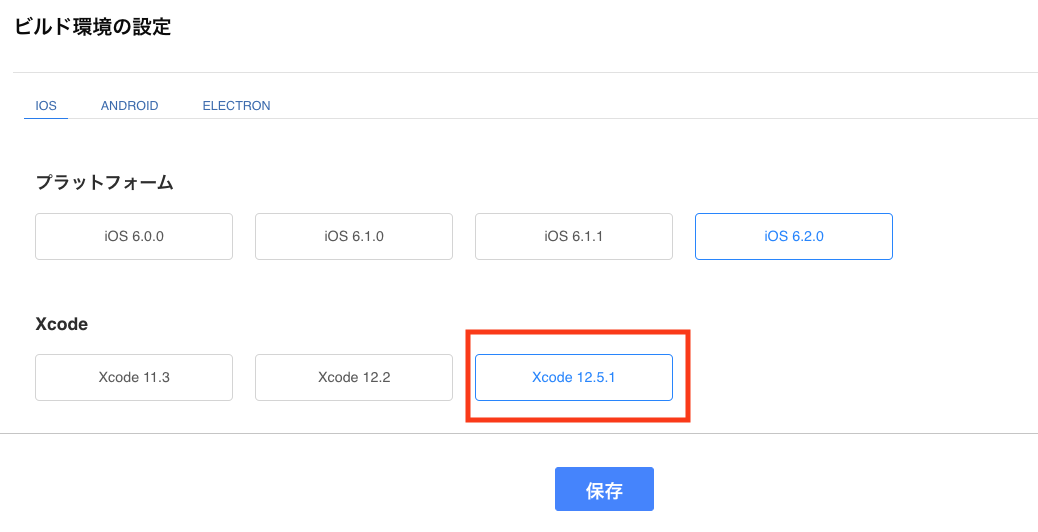The height and width of the screenshot is (532, 1038).
Task: Select Xcode 11.3
Action: tap(134, 378)
